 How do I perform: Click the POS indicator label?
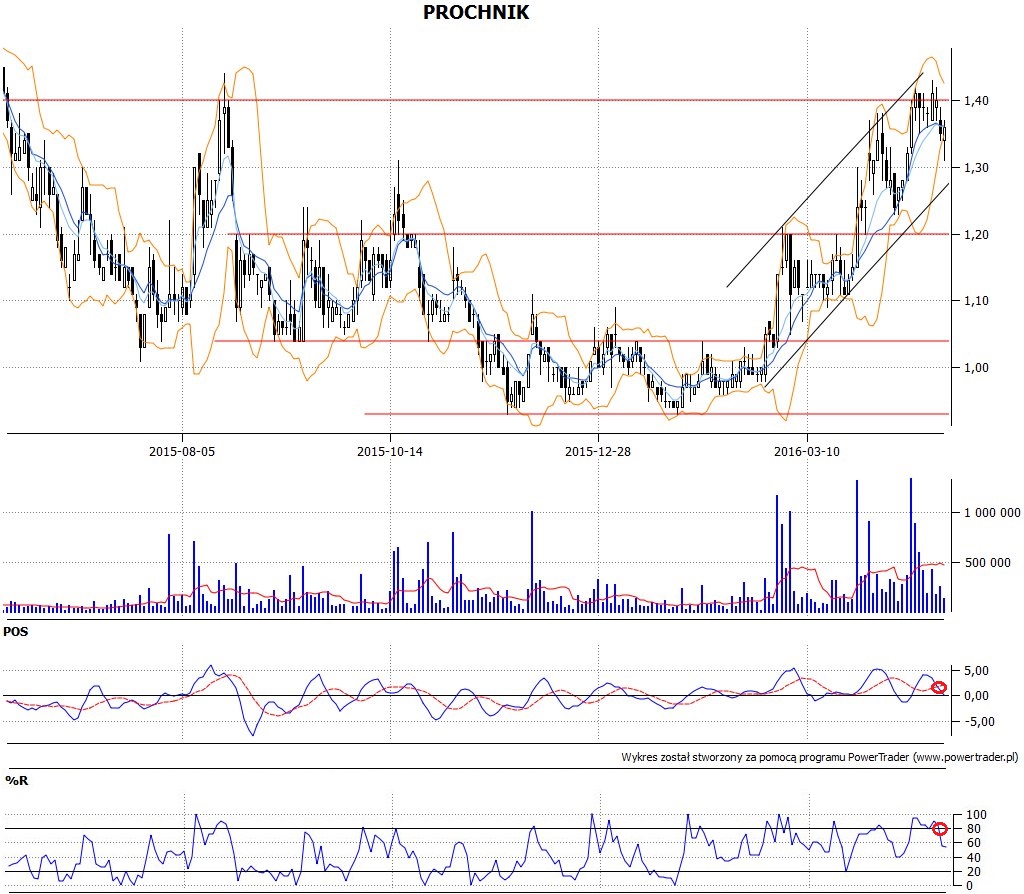click(x=16, y=631)
